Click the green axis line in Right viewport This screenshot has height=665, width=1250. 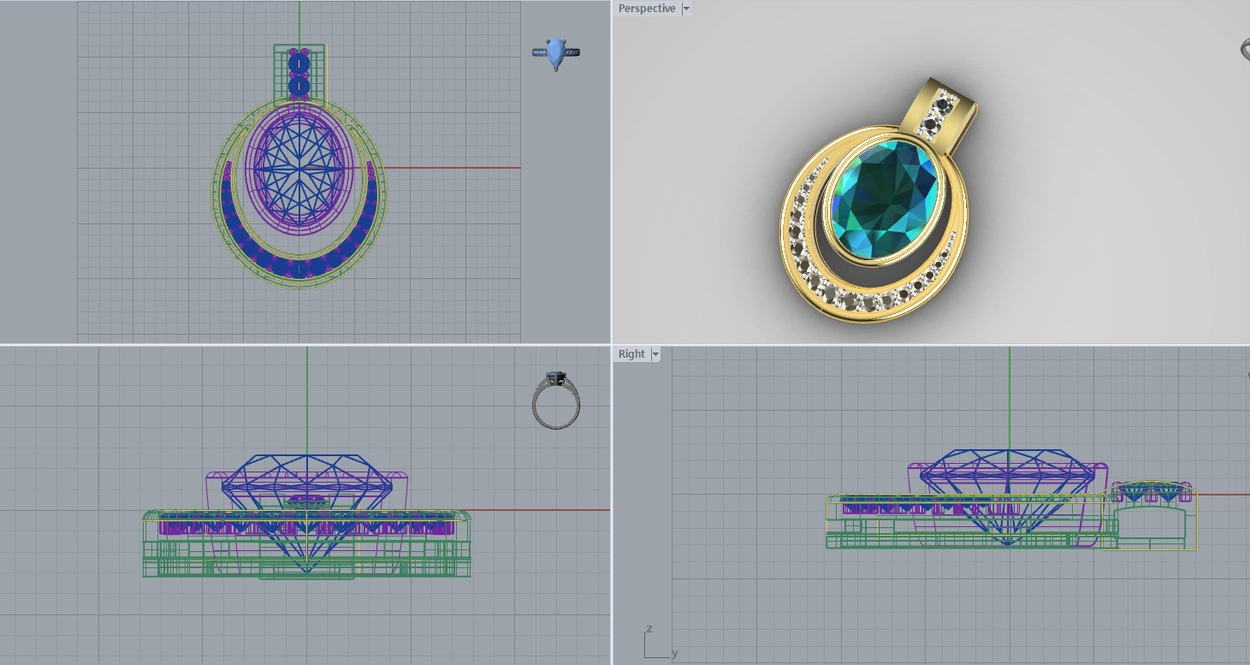pos(1009,398)
